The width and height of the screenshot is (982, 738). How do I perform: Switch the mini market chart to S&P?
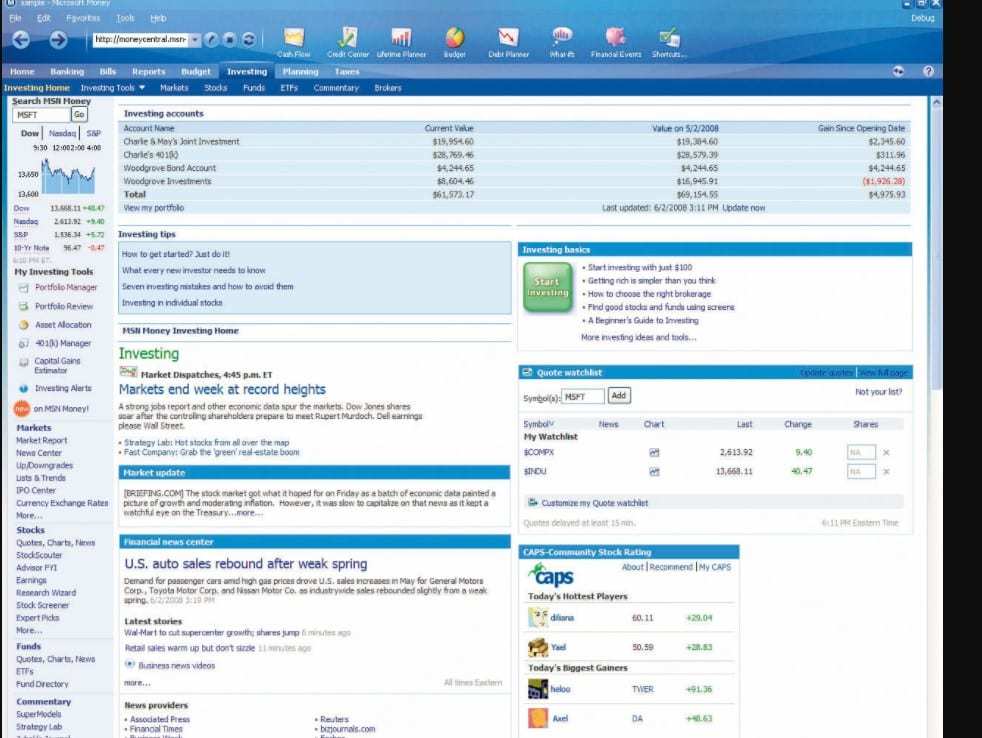point(93,132)
